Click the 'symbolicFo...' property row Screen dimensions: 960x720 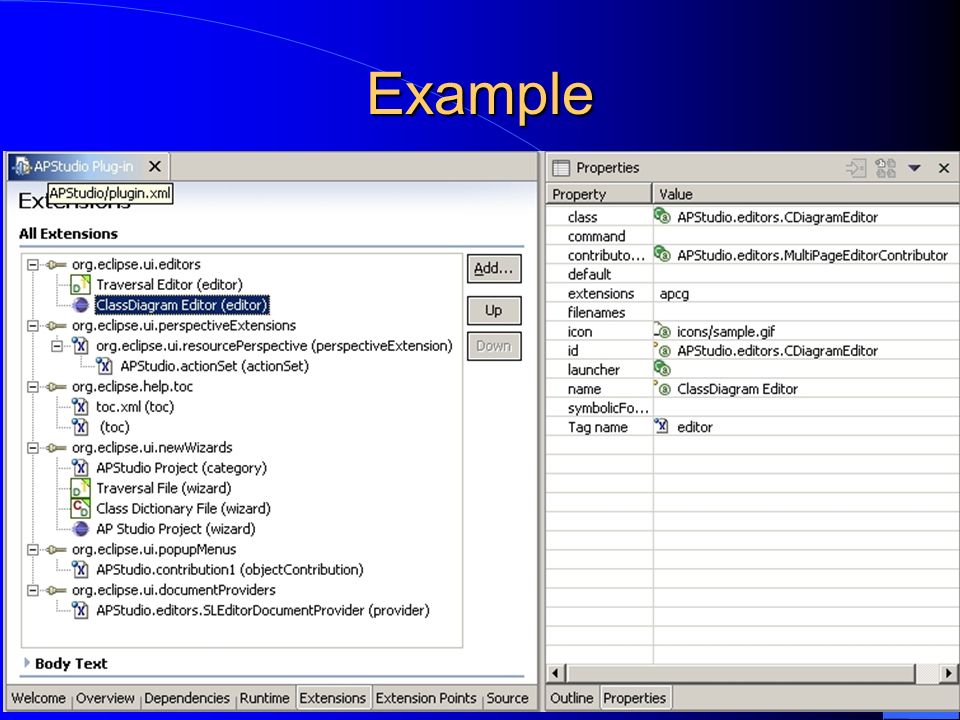[x=752, y=408]
